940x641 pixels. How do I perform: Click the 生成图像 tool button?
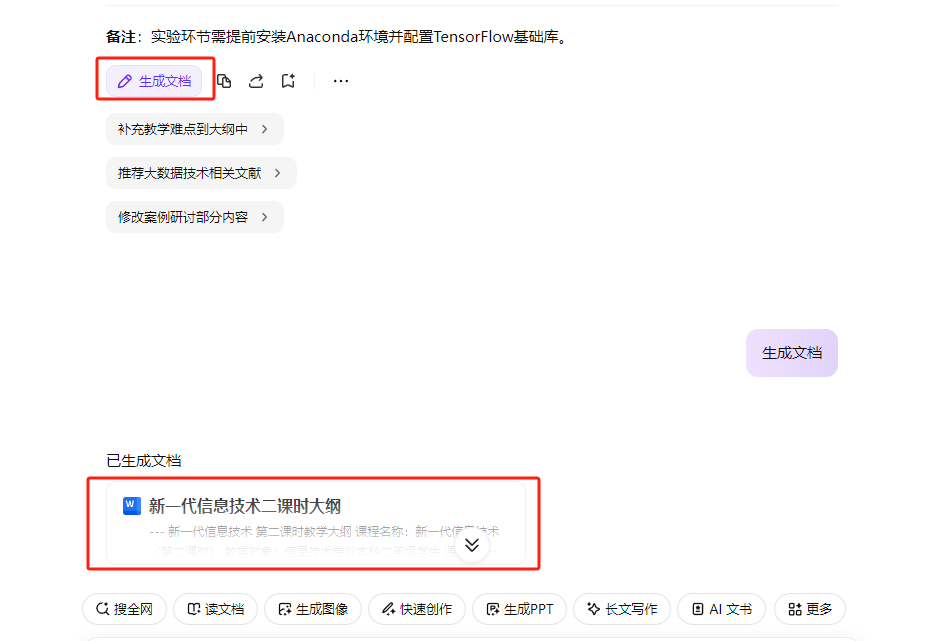[312, 609]
